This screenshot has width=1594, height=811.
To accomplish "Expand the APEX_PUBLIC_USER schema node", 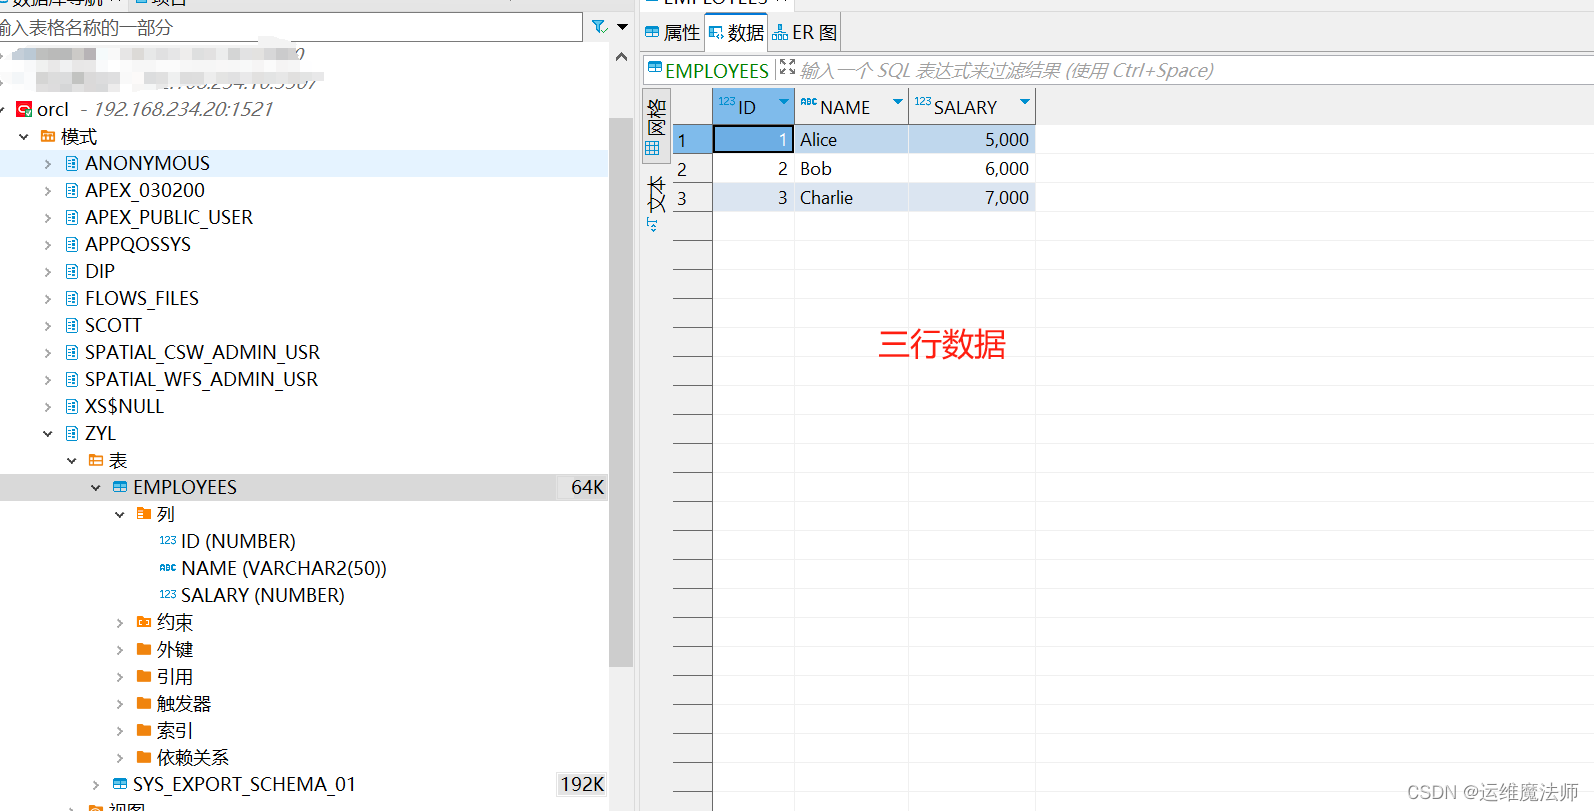I will 48,217.
